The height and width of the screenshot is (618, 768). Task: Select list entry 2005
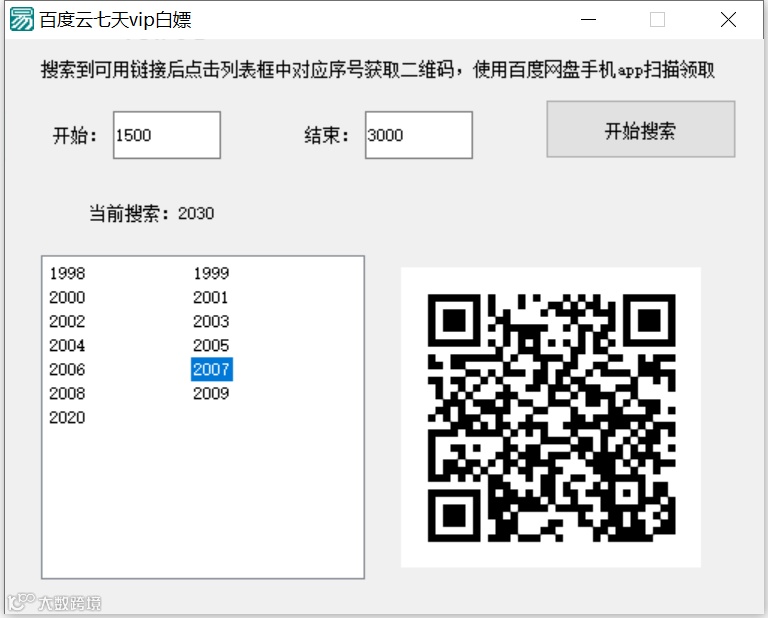211,345
